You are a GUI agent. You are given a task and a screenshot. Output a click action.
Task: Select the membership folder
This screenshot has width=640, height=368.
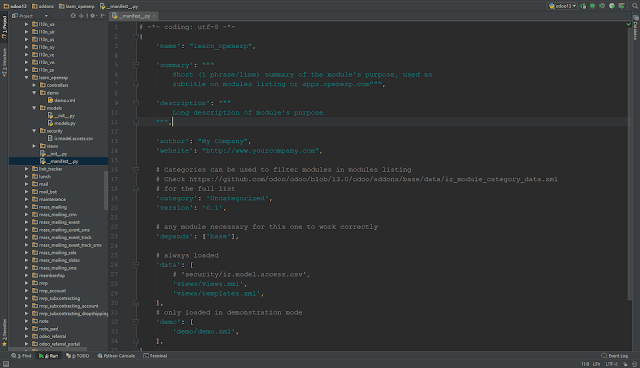(x=49, y=275)
